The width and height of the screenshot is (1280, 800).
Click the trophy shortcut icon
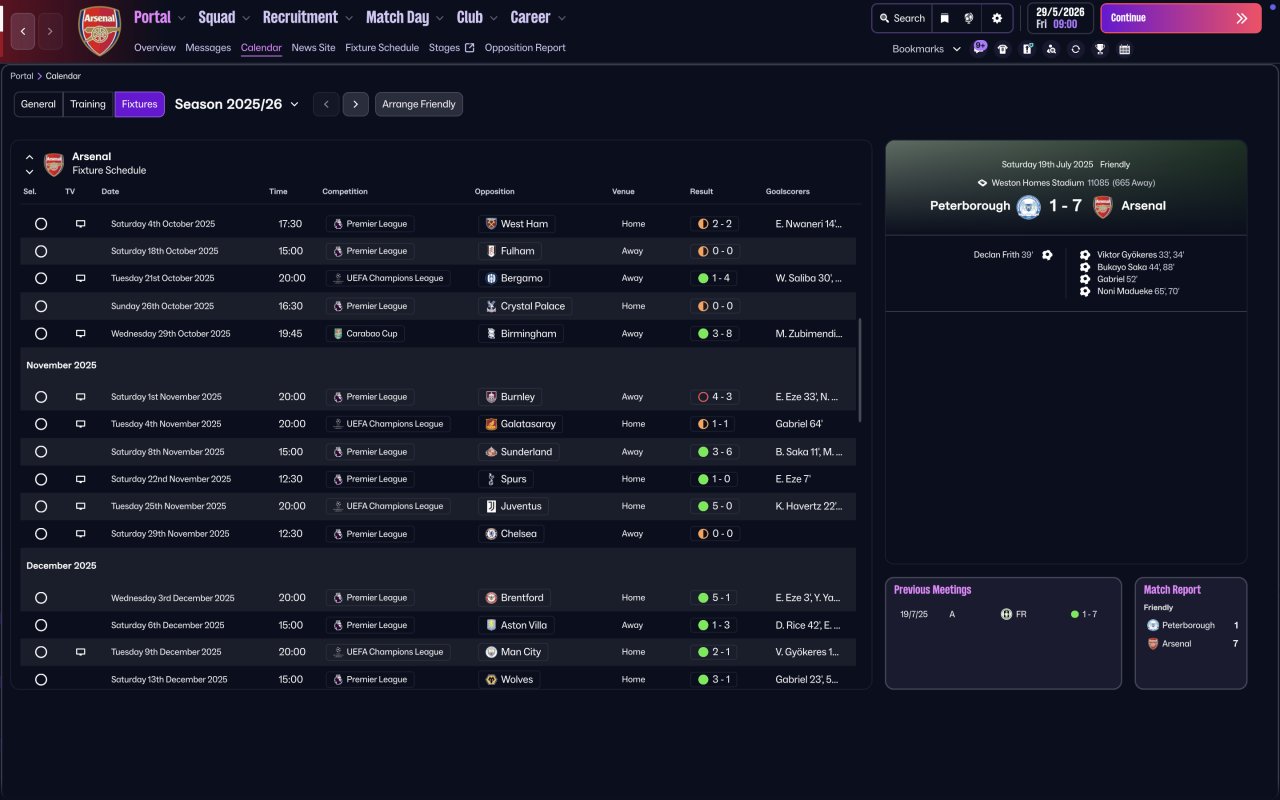pos(1100,49)
